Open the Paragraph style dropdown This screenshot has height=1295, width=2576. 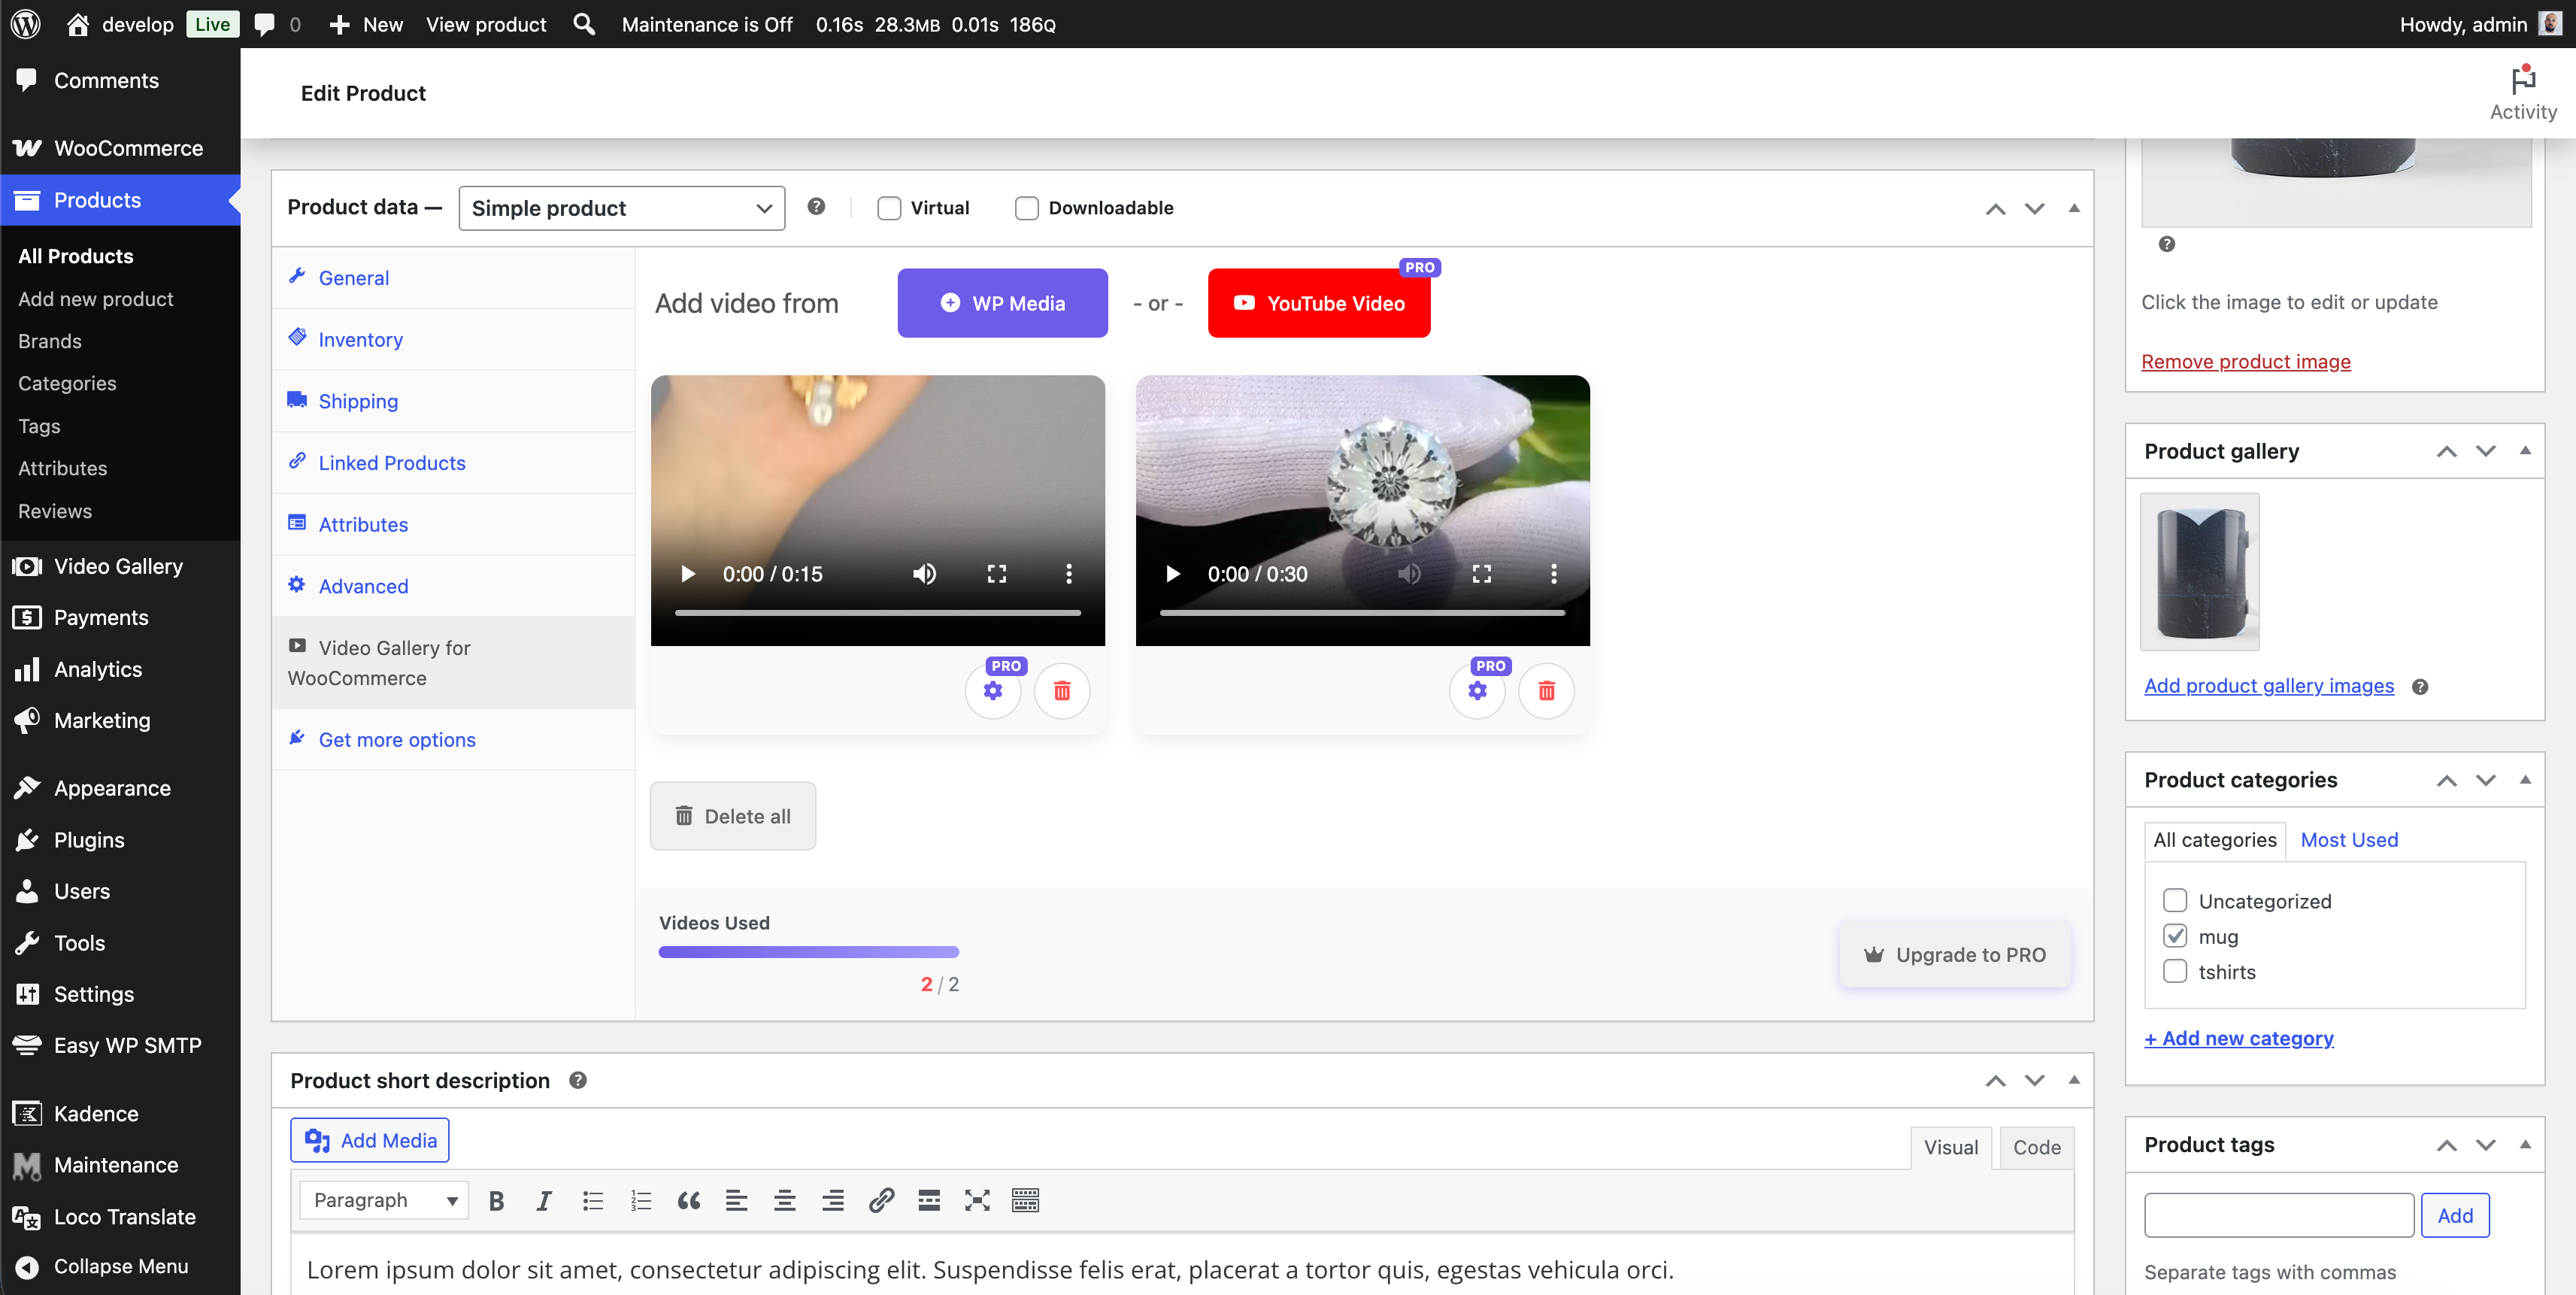[383, 1200]
